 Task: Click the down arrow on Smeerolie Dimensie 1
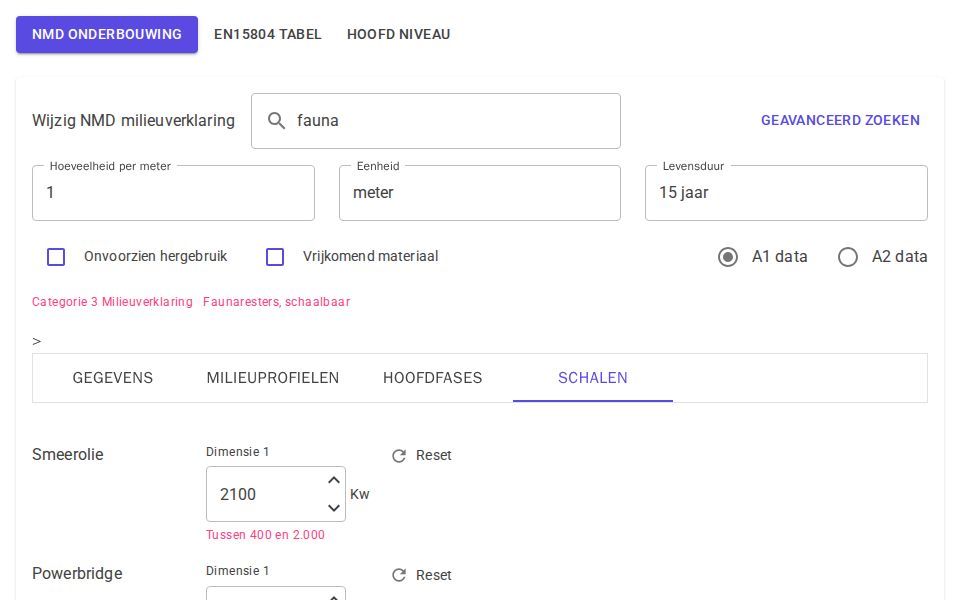334,508
